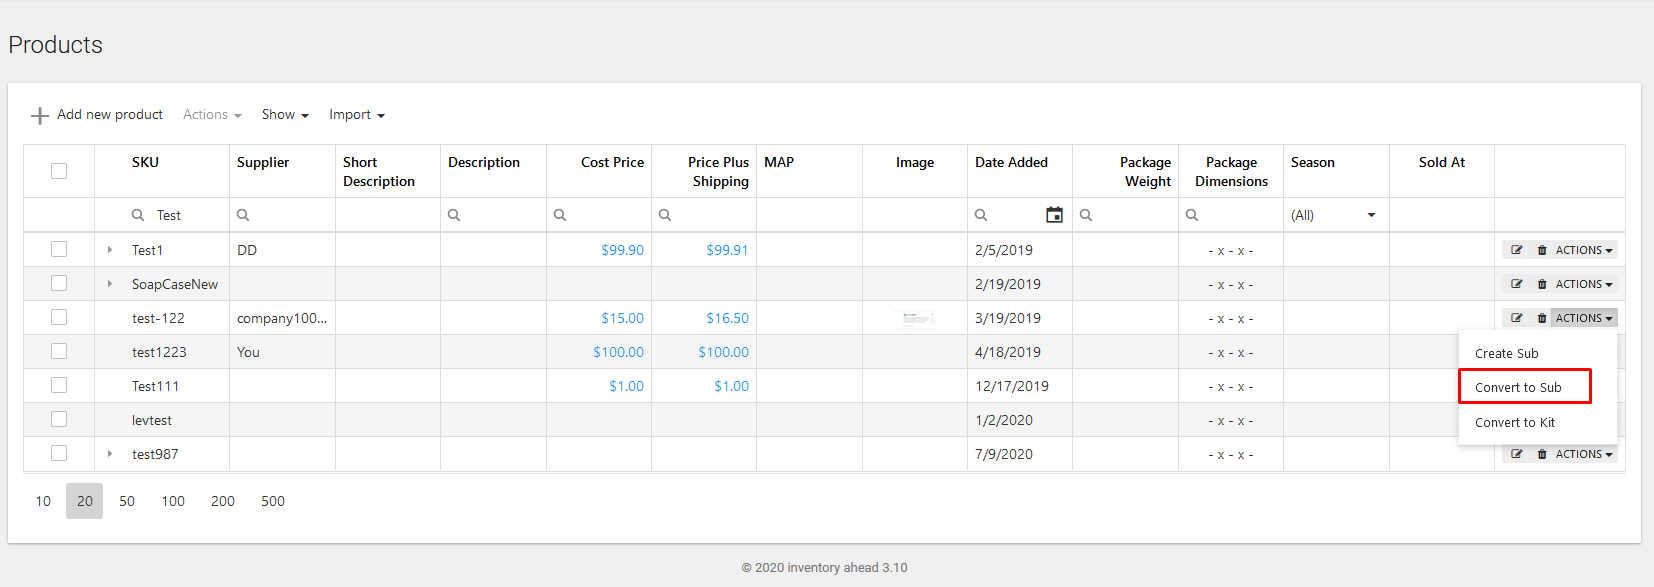
Task: Click trash icon for SoapCaseNew row
Action: click(1542, 284)
